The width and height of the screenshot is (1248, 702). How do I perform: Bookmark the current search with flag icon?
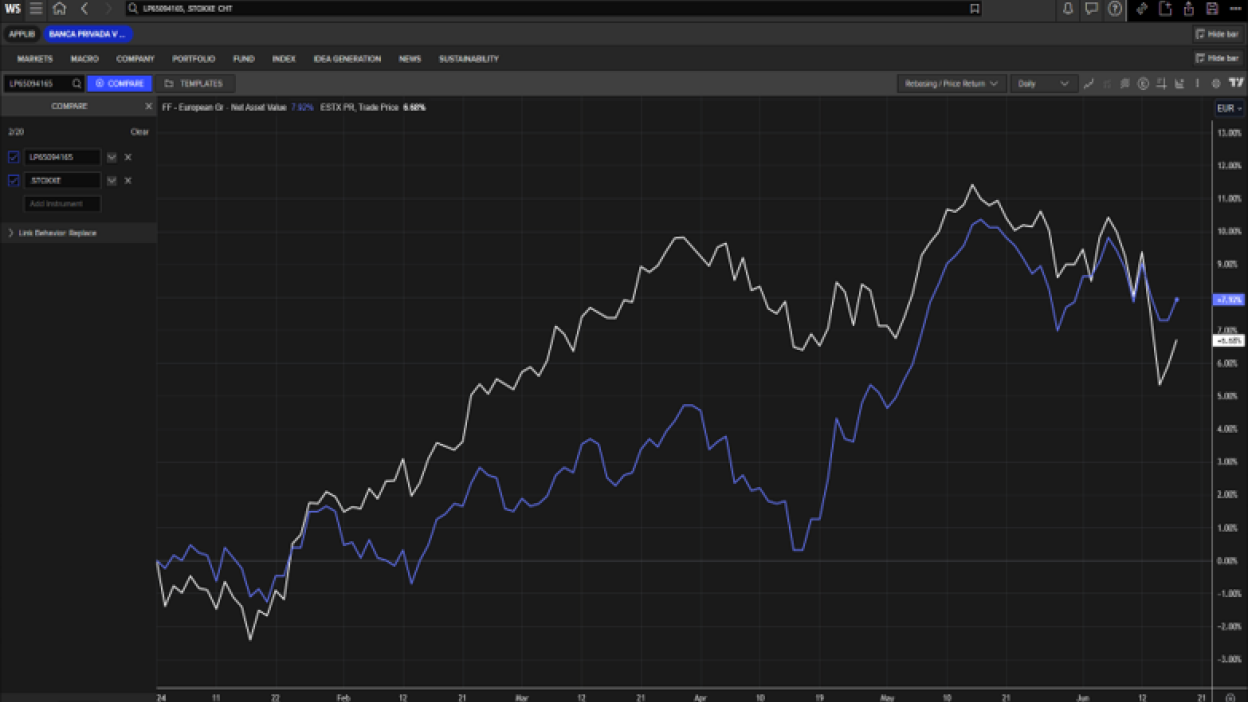tap(974, 9)
